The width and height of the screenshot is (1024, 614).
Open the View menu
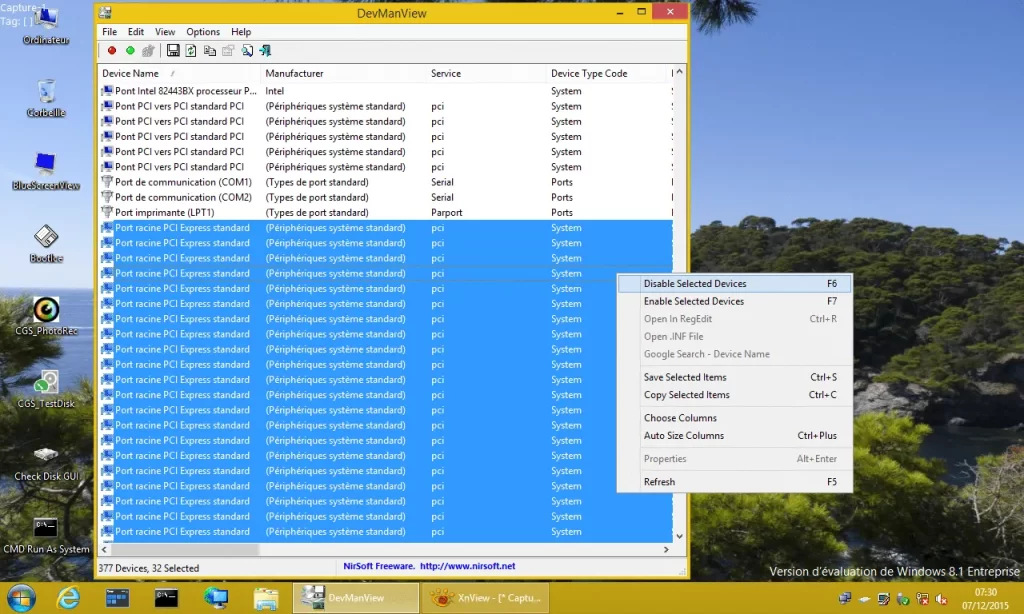(165, 31)
